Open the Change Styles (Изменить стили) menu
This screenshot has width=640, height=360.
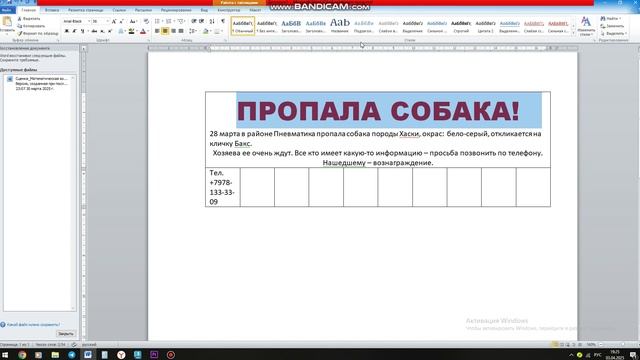(586, 26)
